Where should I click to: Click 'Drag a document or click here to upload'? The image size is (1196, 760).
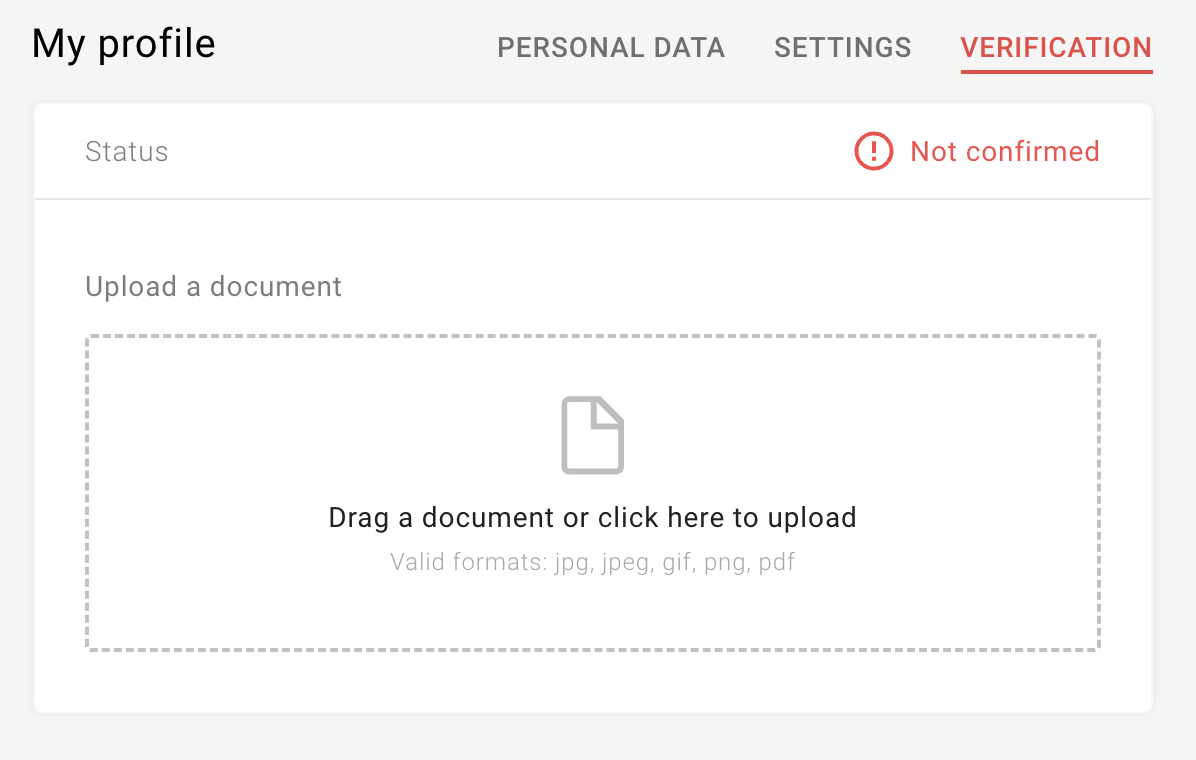593,517
